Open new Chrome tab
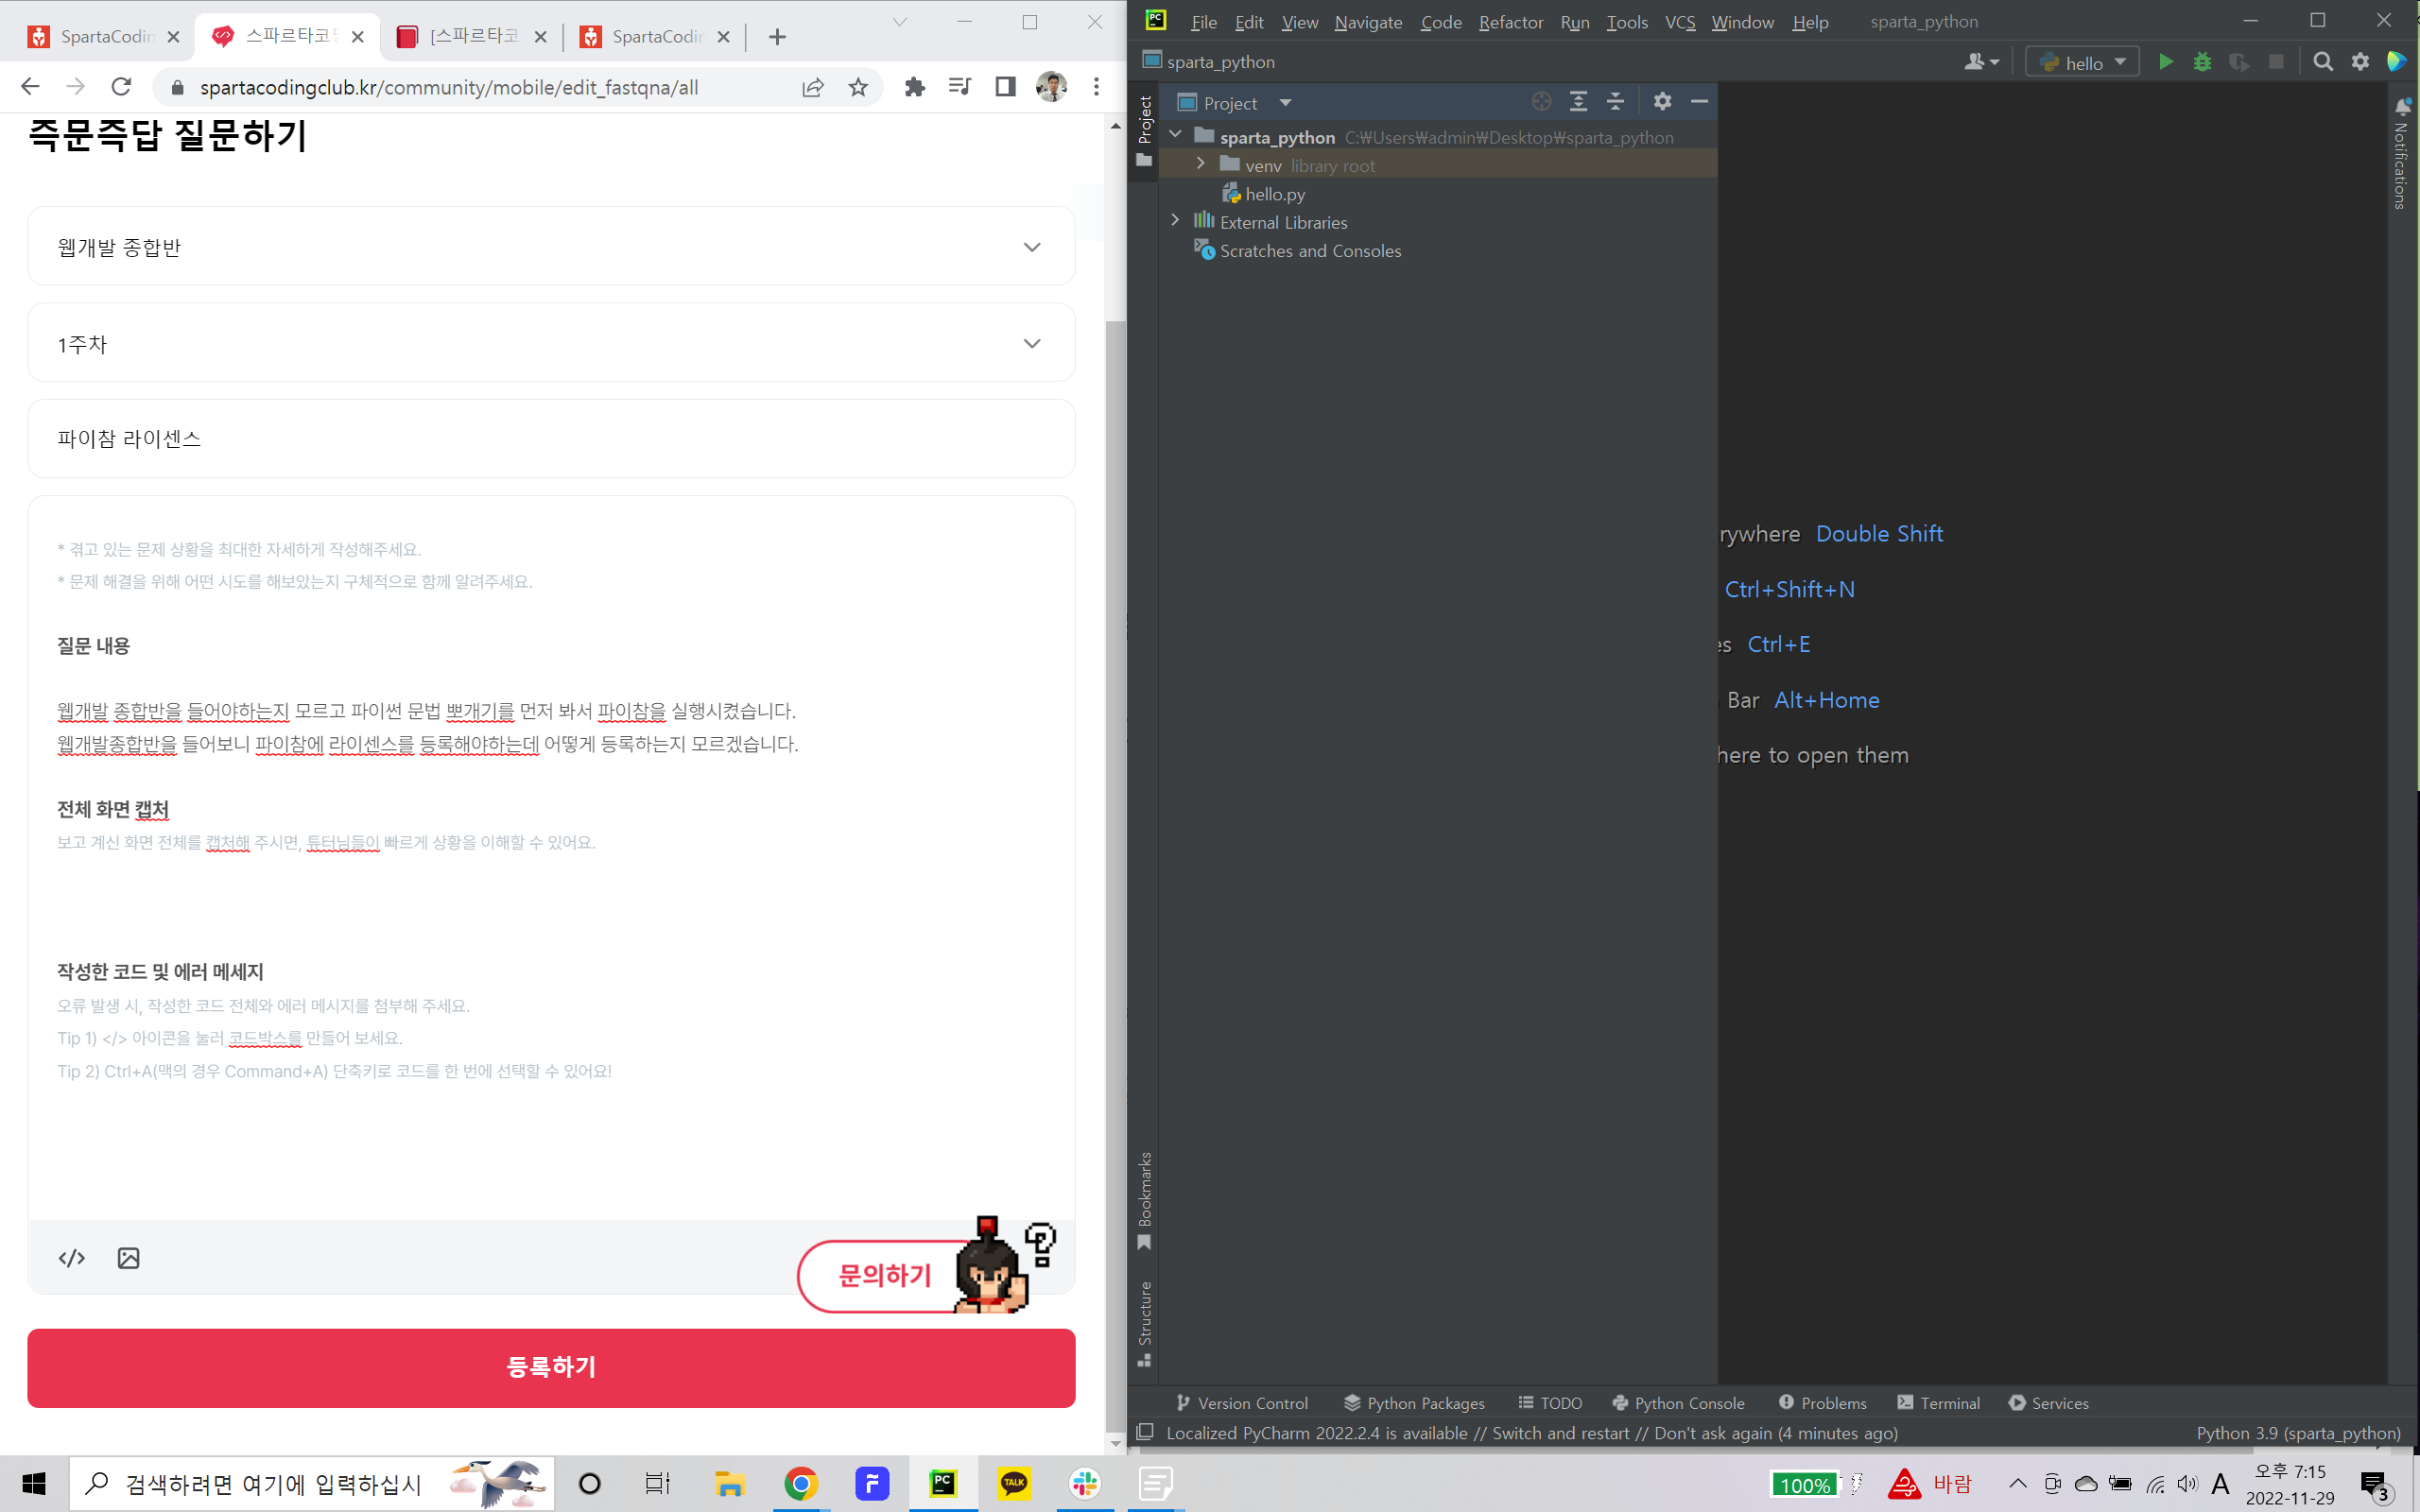Viewport: 2420px width, 1512px height. (x=777, y=37)
